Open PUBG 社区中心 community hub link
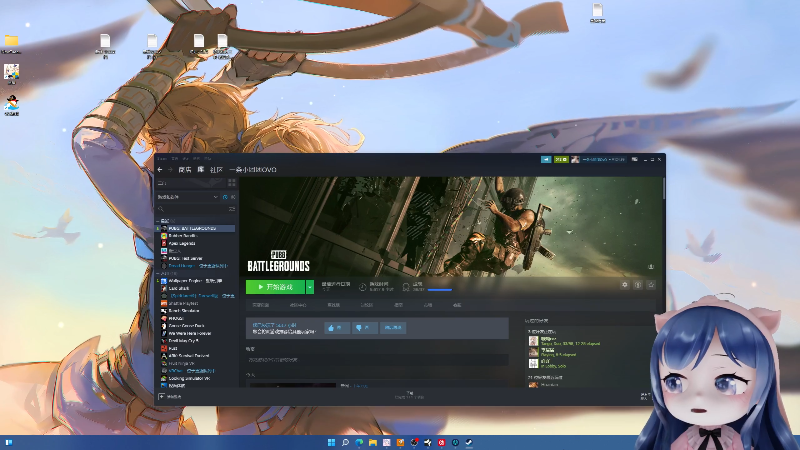The image size is (800, 450). 298,305
